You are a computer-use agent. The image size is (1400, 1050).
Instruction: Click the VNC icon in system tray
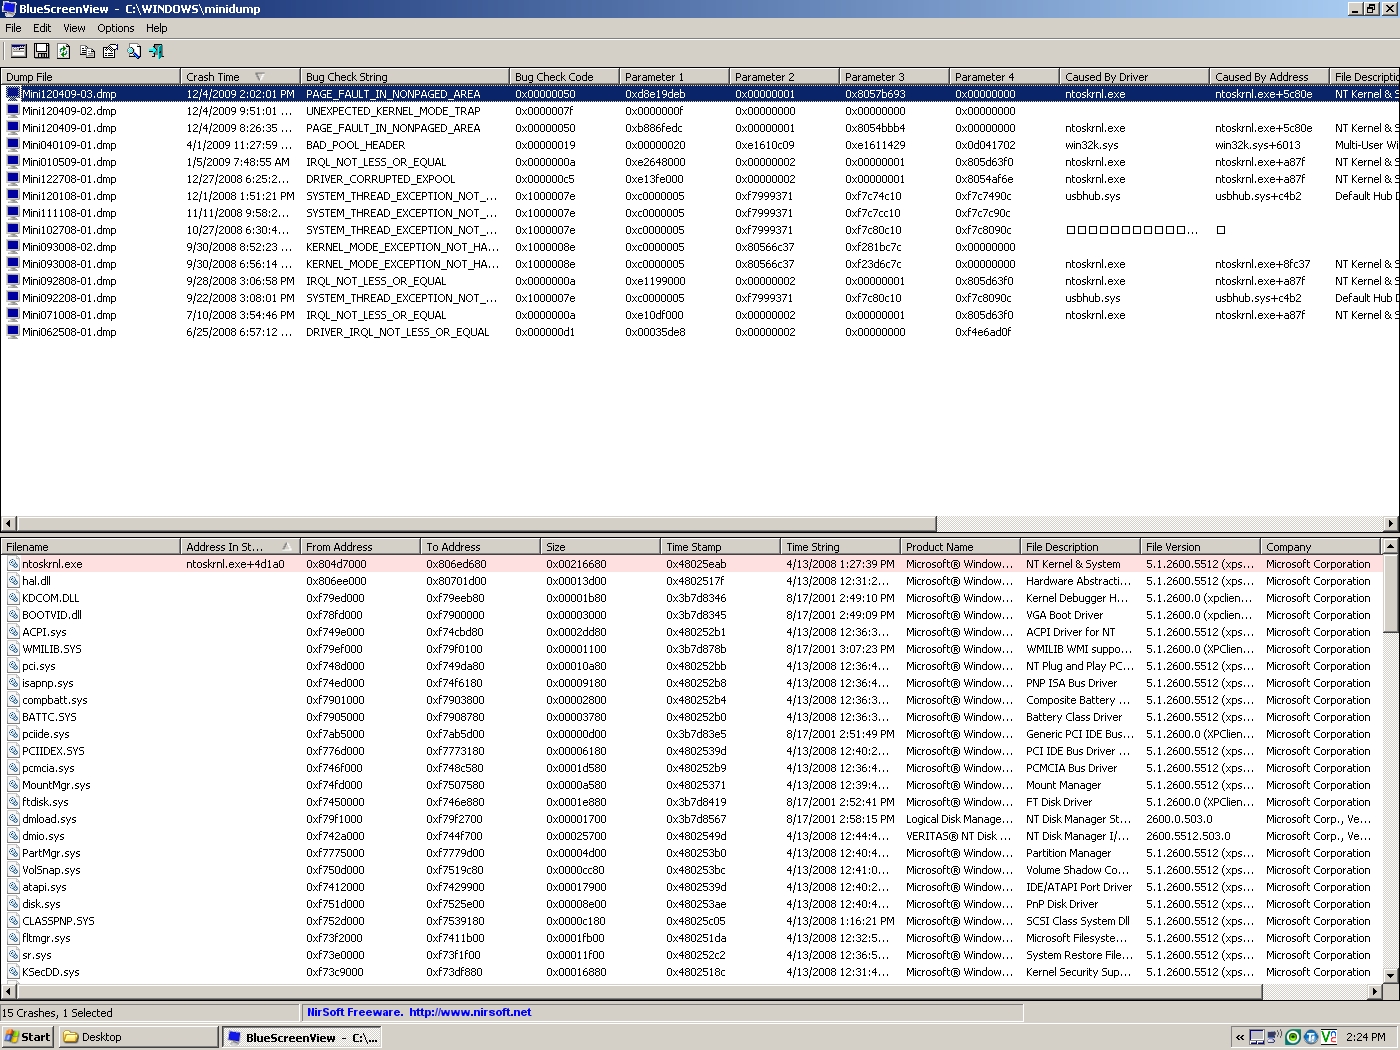[x=1328, y=1037]
